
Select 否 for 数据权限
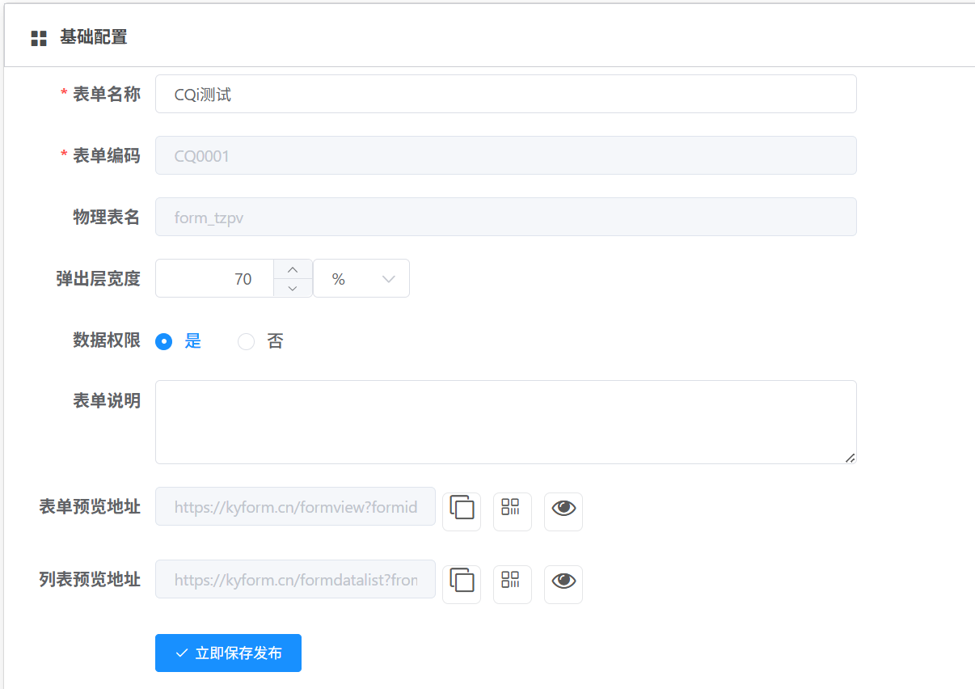click(246, 342)
